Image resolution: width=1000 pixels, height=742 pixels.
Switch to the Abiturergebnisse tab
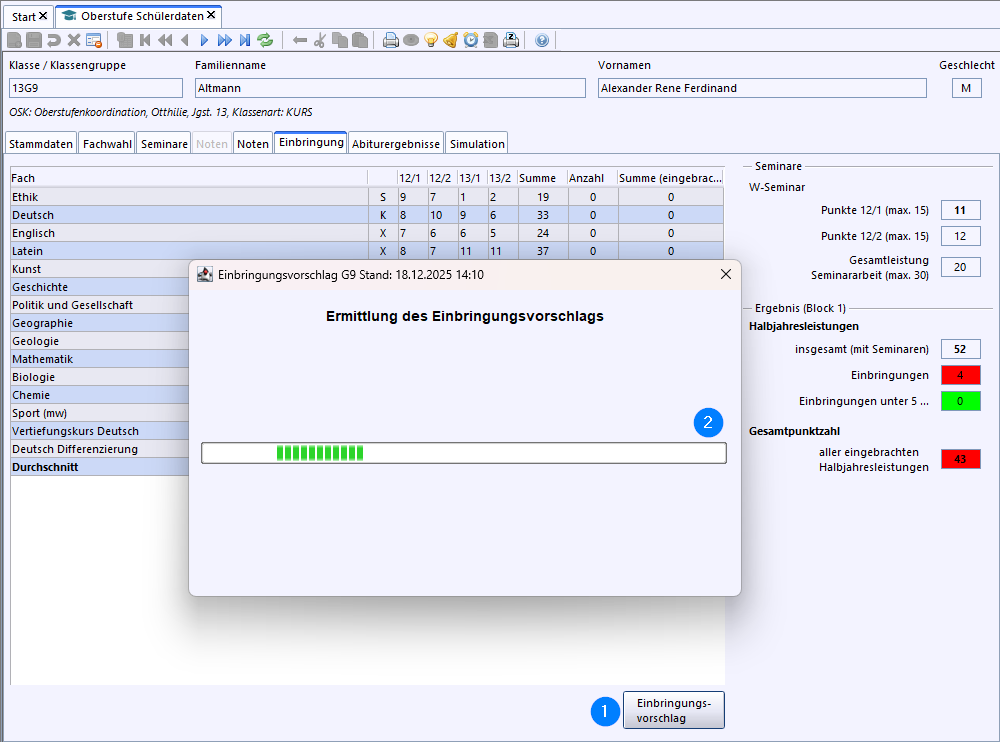tap(396, 144)
